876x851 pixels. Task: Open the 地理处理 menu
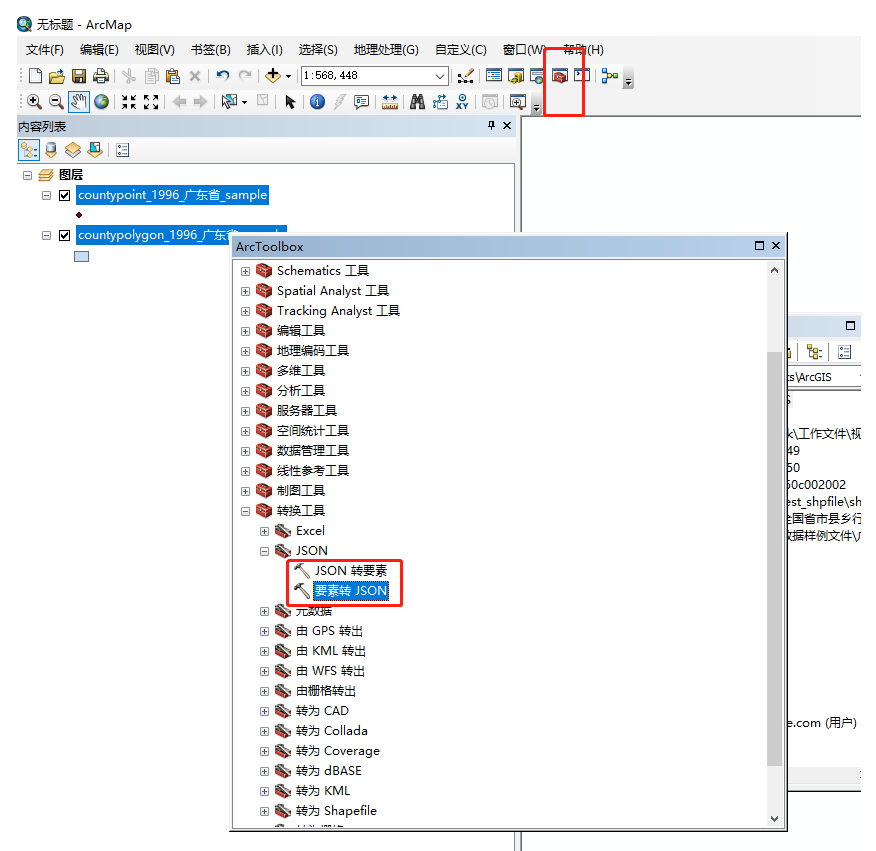pyautogui.click(x=385, y=49)
